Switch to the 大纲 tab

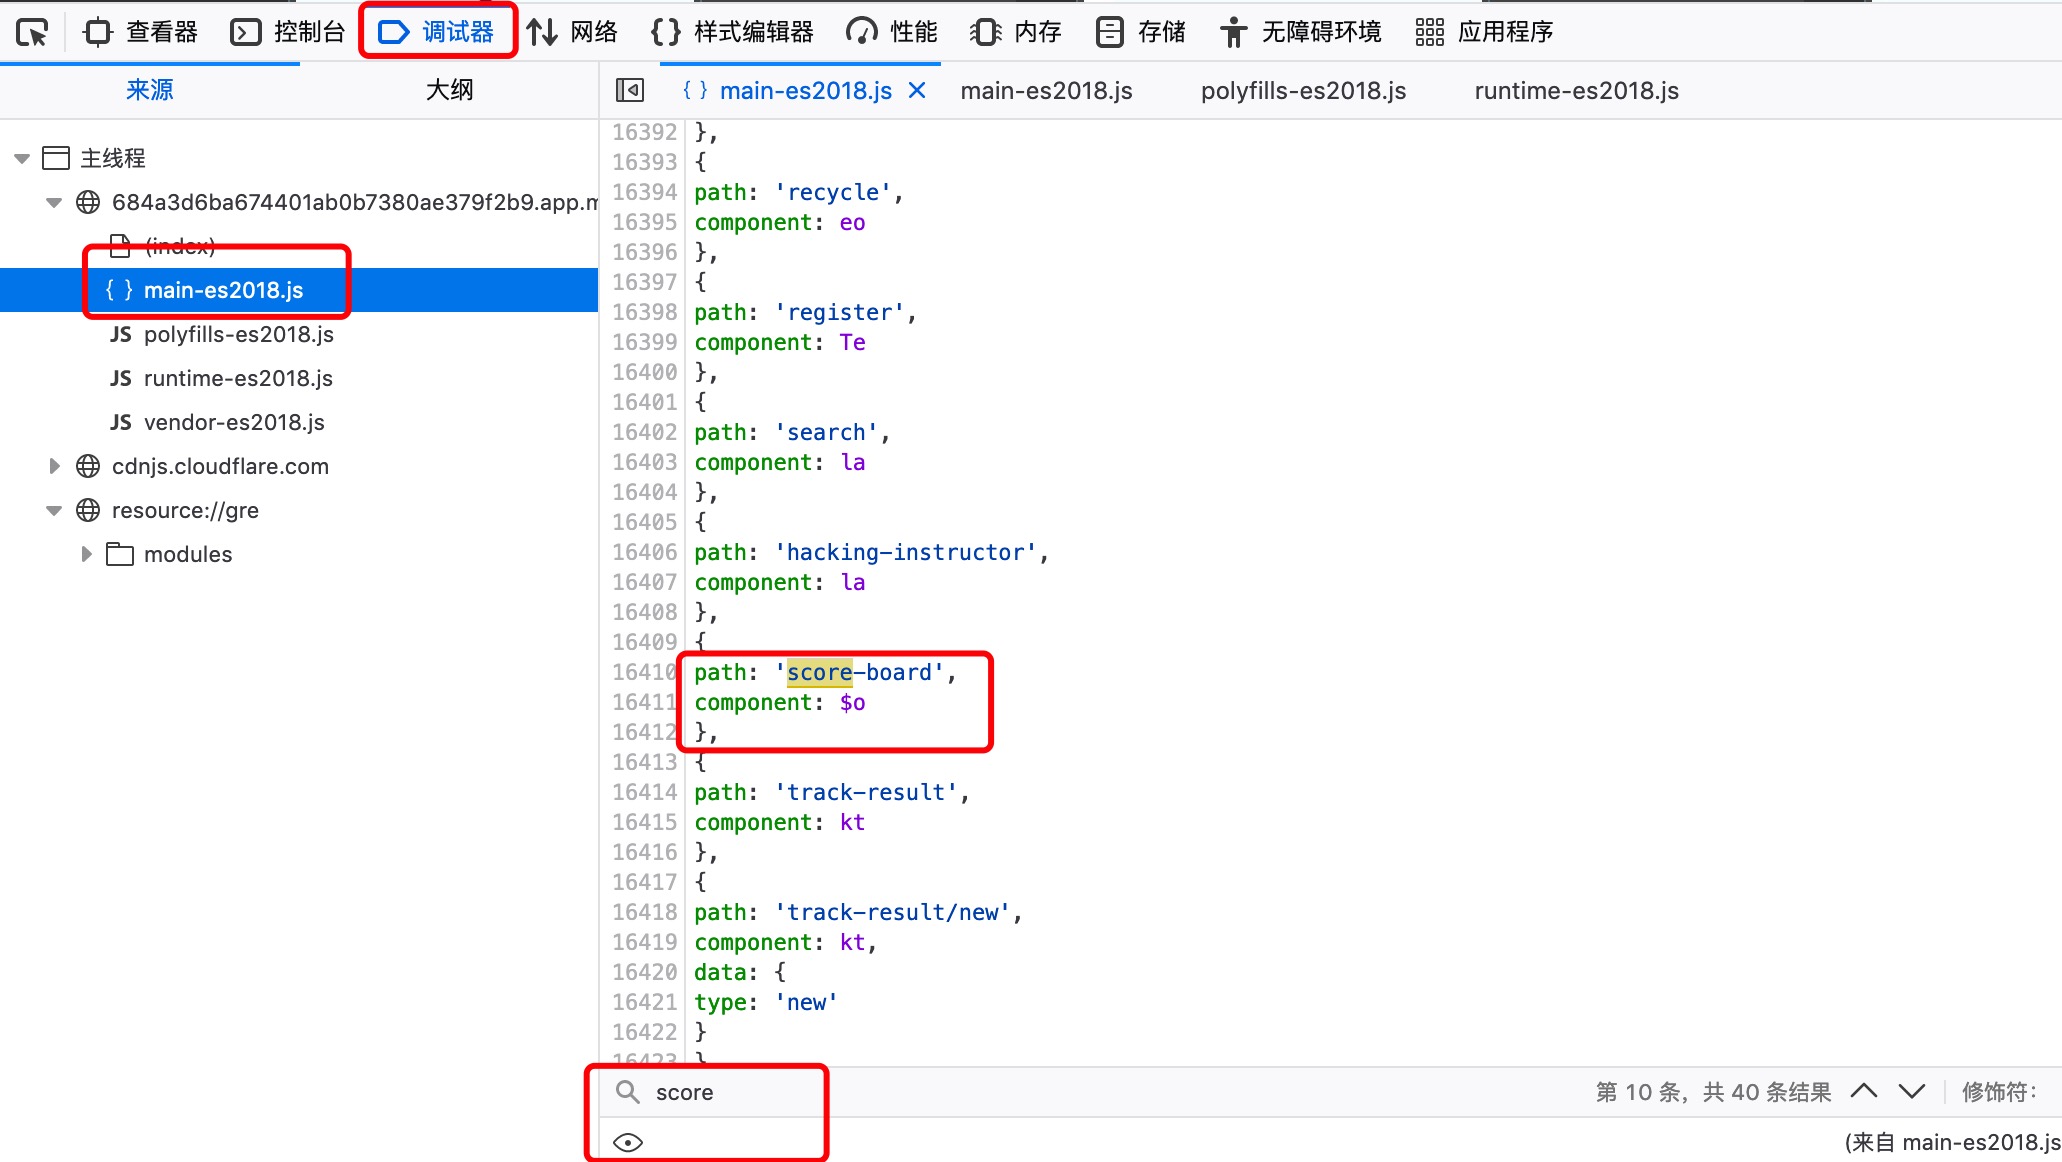(x=448, y=89)
